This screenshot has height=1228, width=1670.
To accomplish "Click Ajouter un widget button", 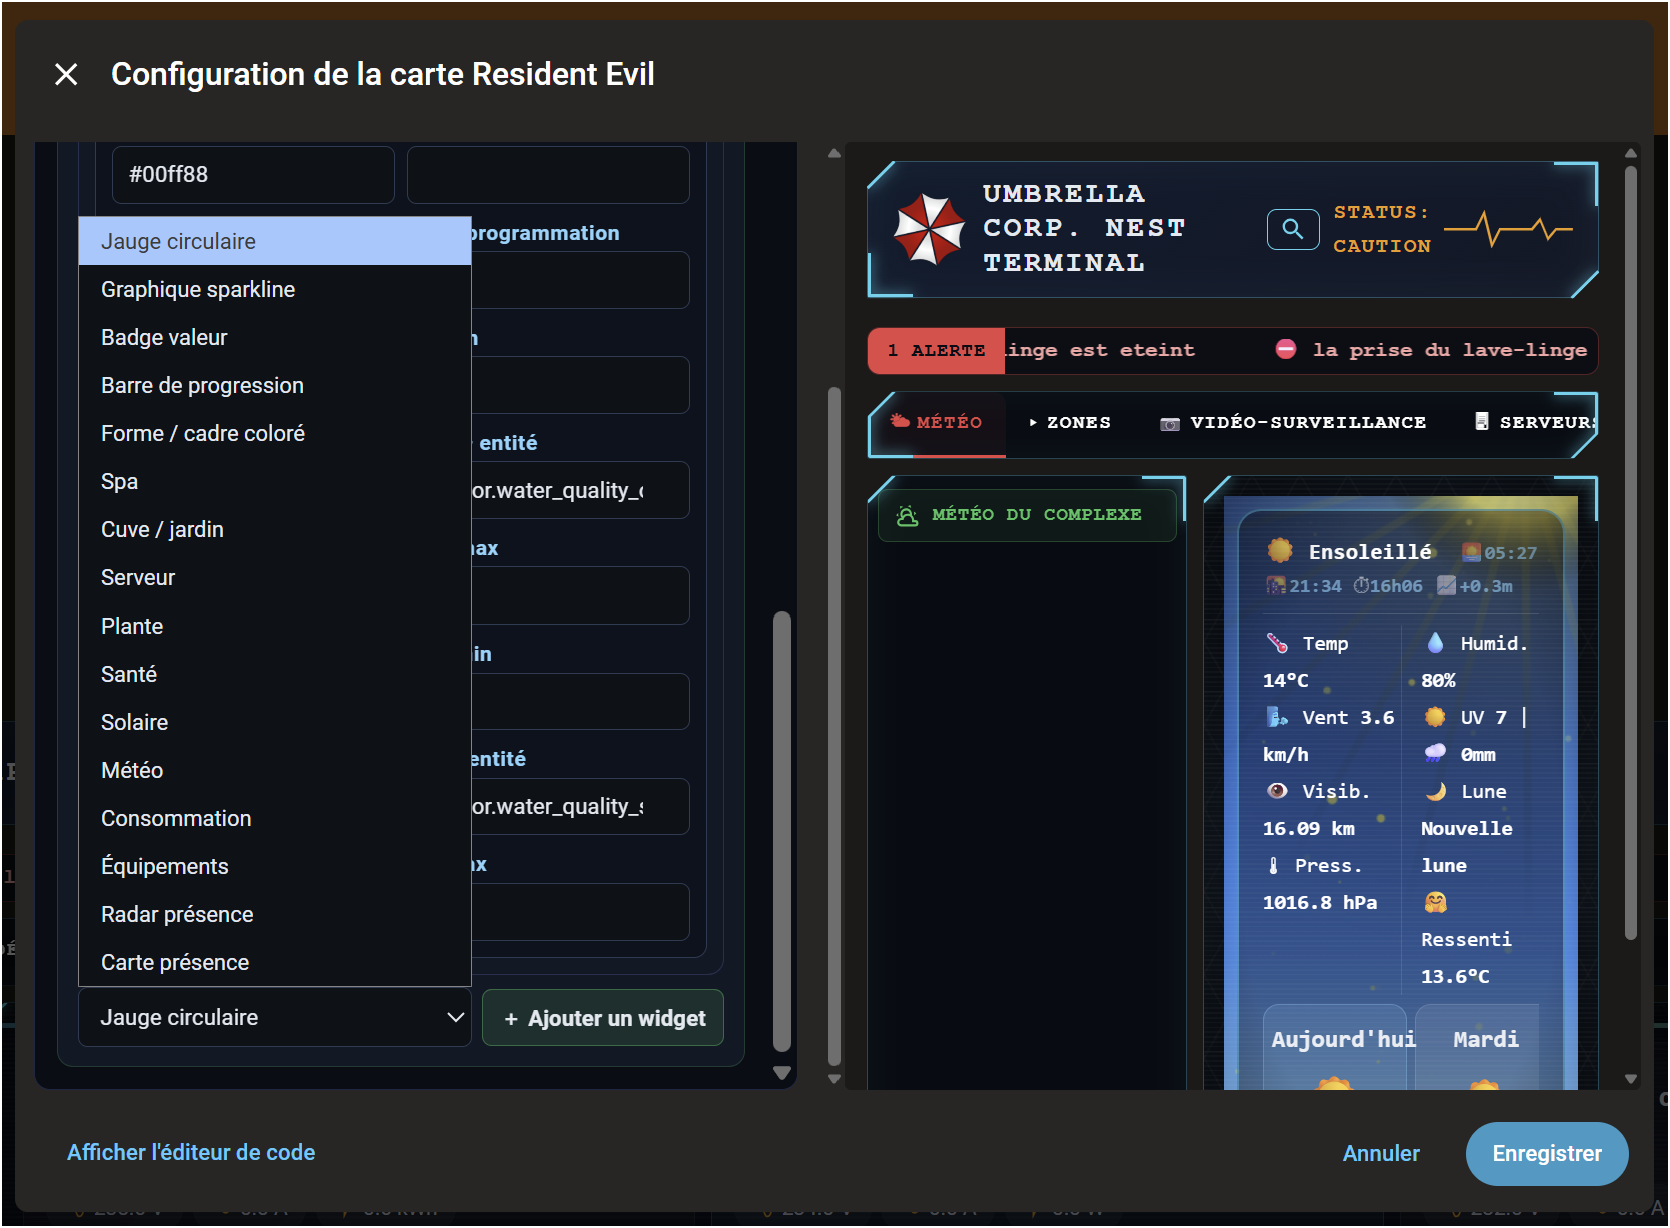I will [603, 1018].
